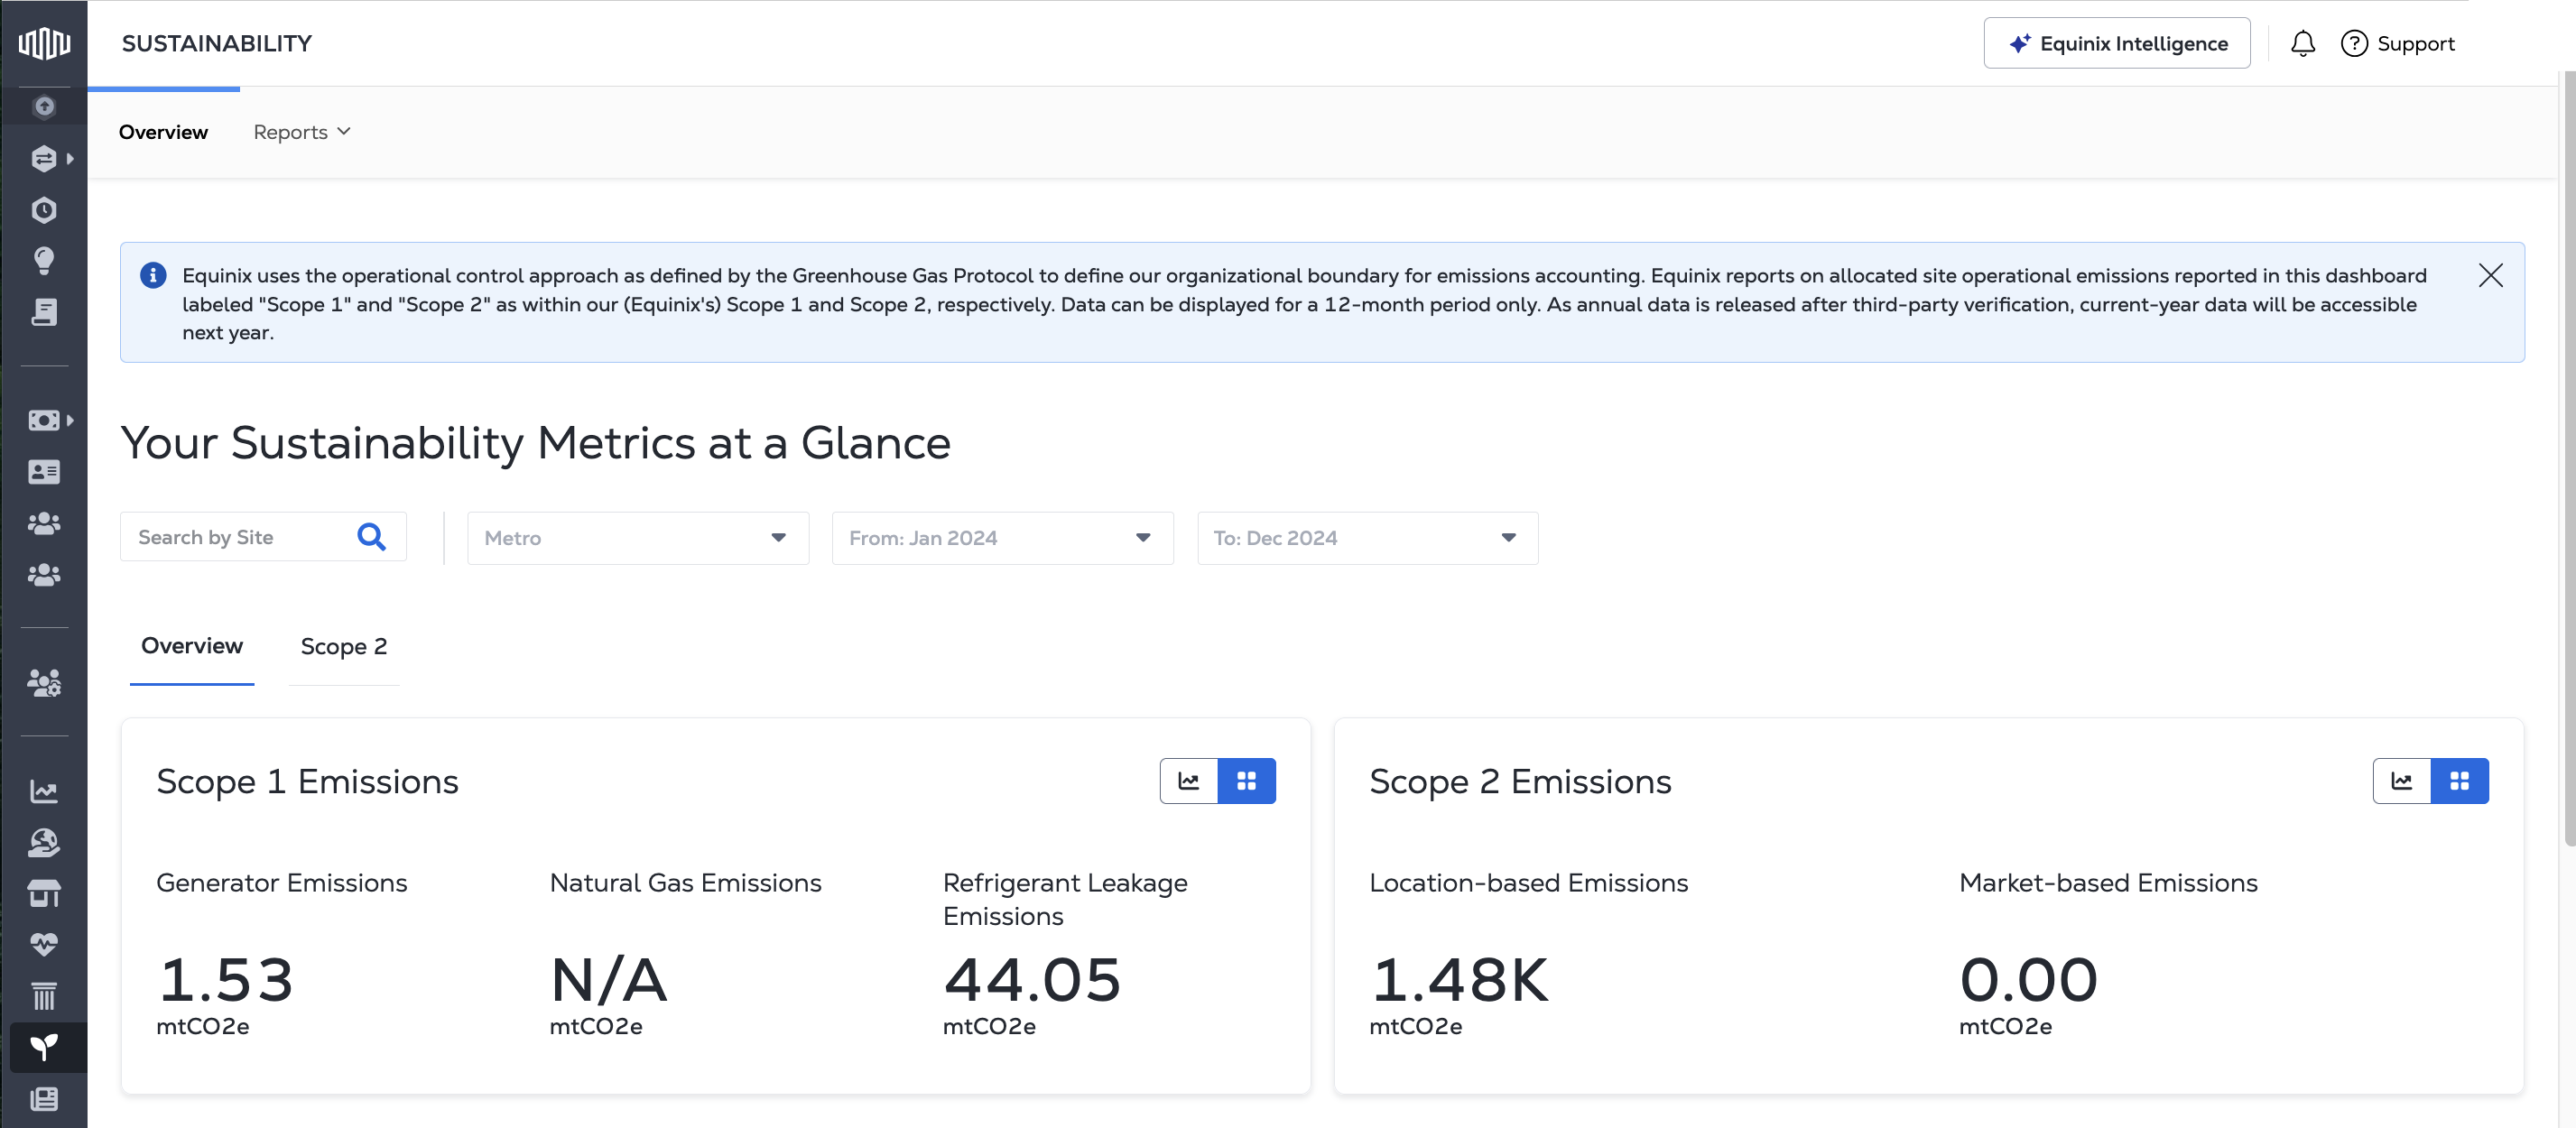2576x1128 pixels.
Task: Dismiss the info banner with X
Action: (2490, 275)
